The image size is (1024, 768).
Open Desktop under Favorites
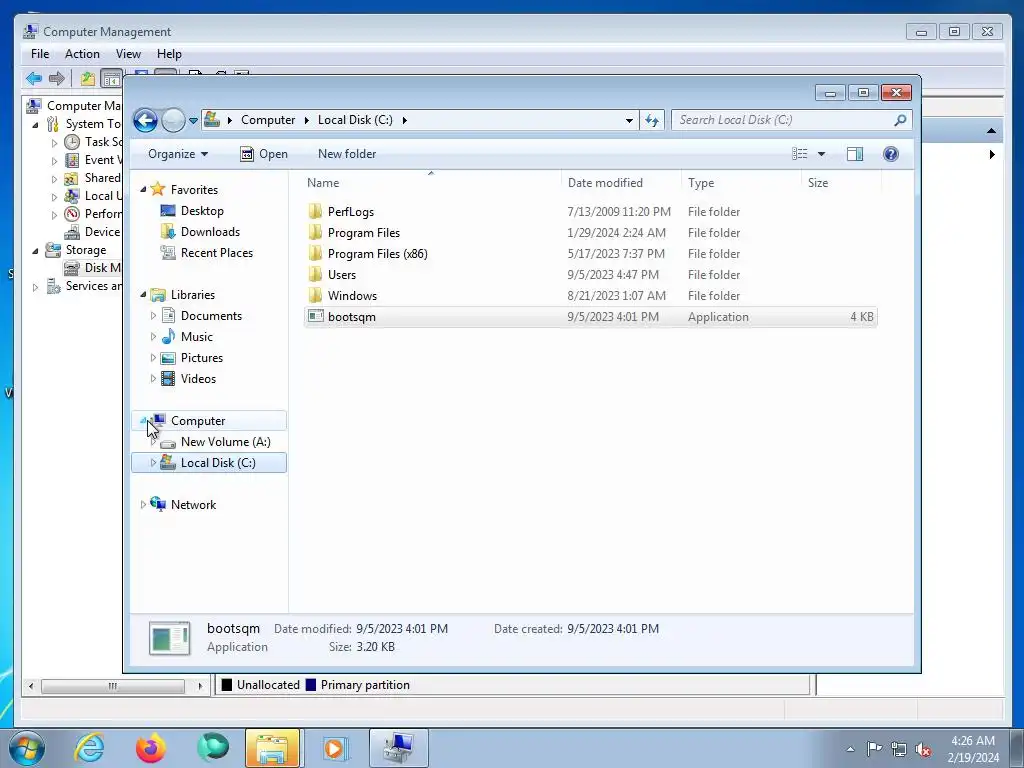[x=202, y=211]
